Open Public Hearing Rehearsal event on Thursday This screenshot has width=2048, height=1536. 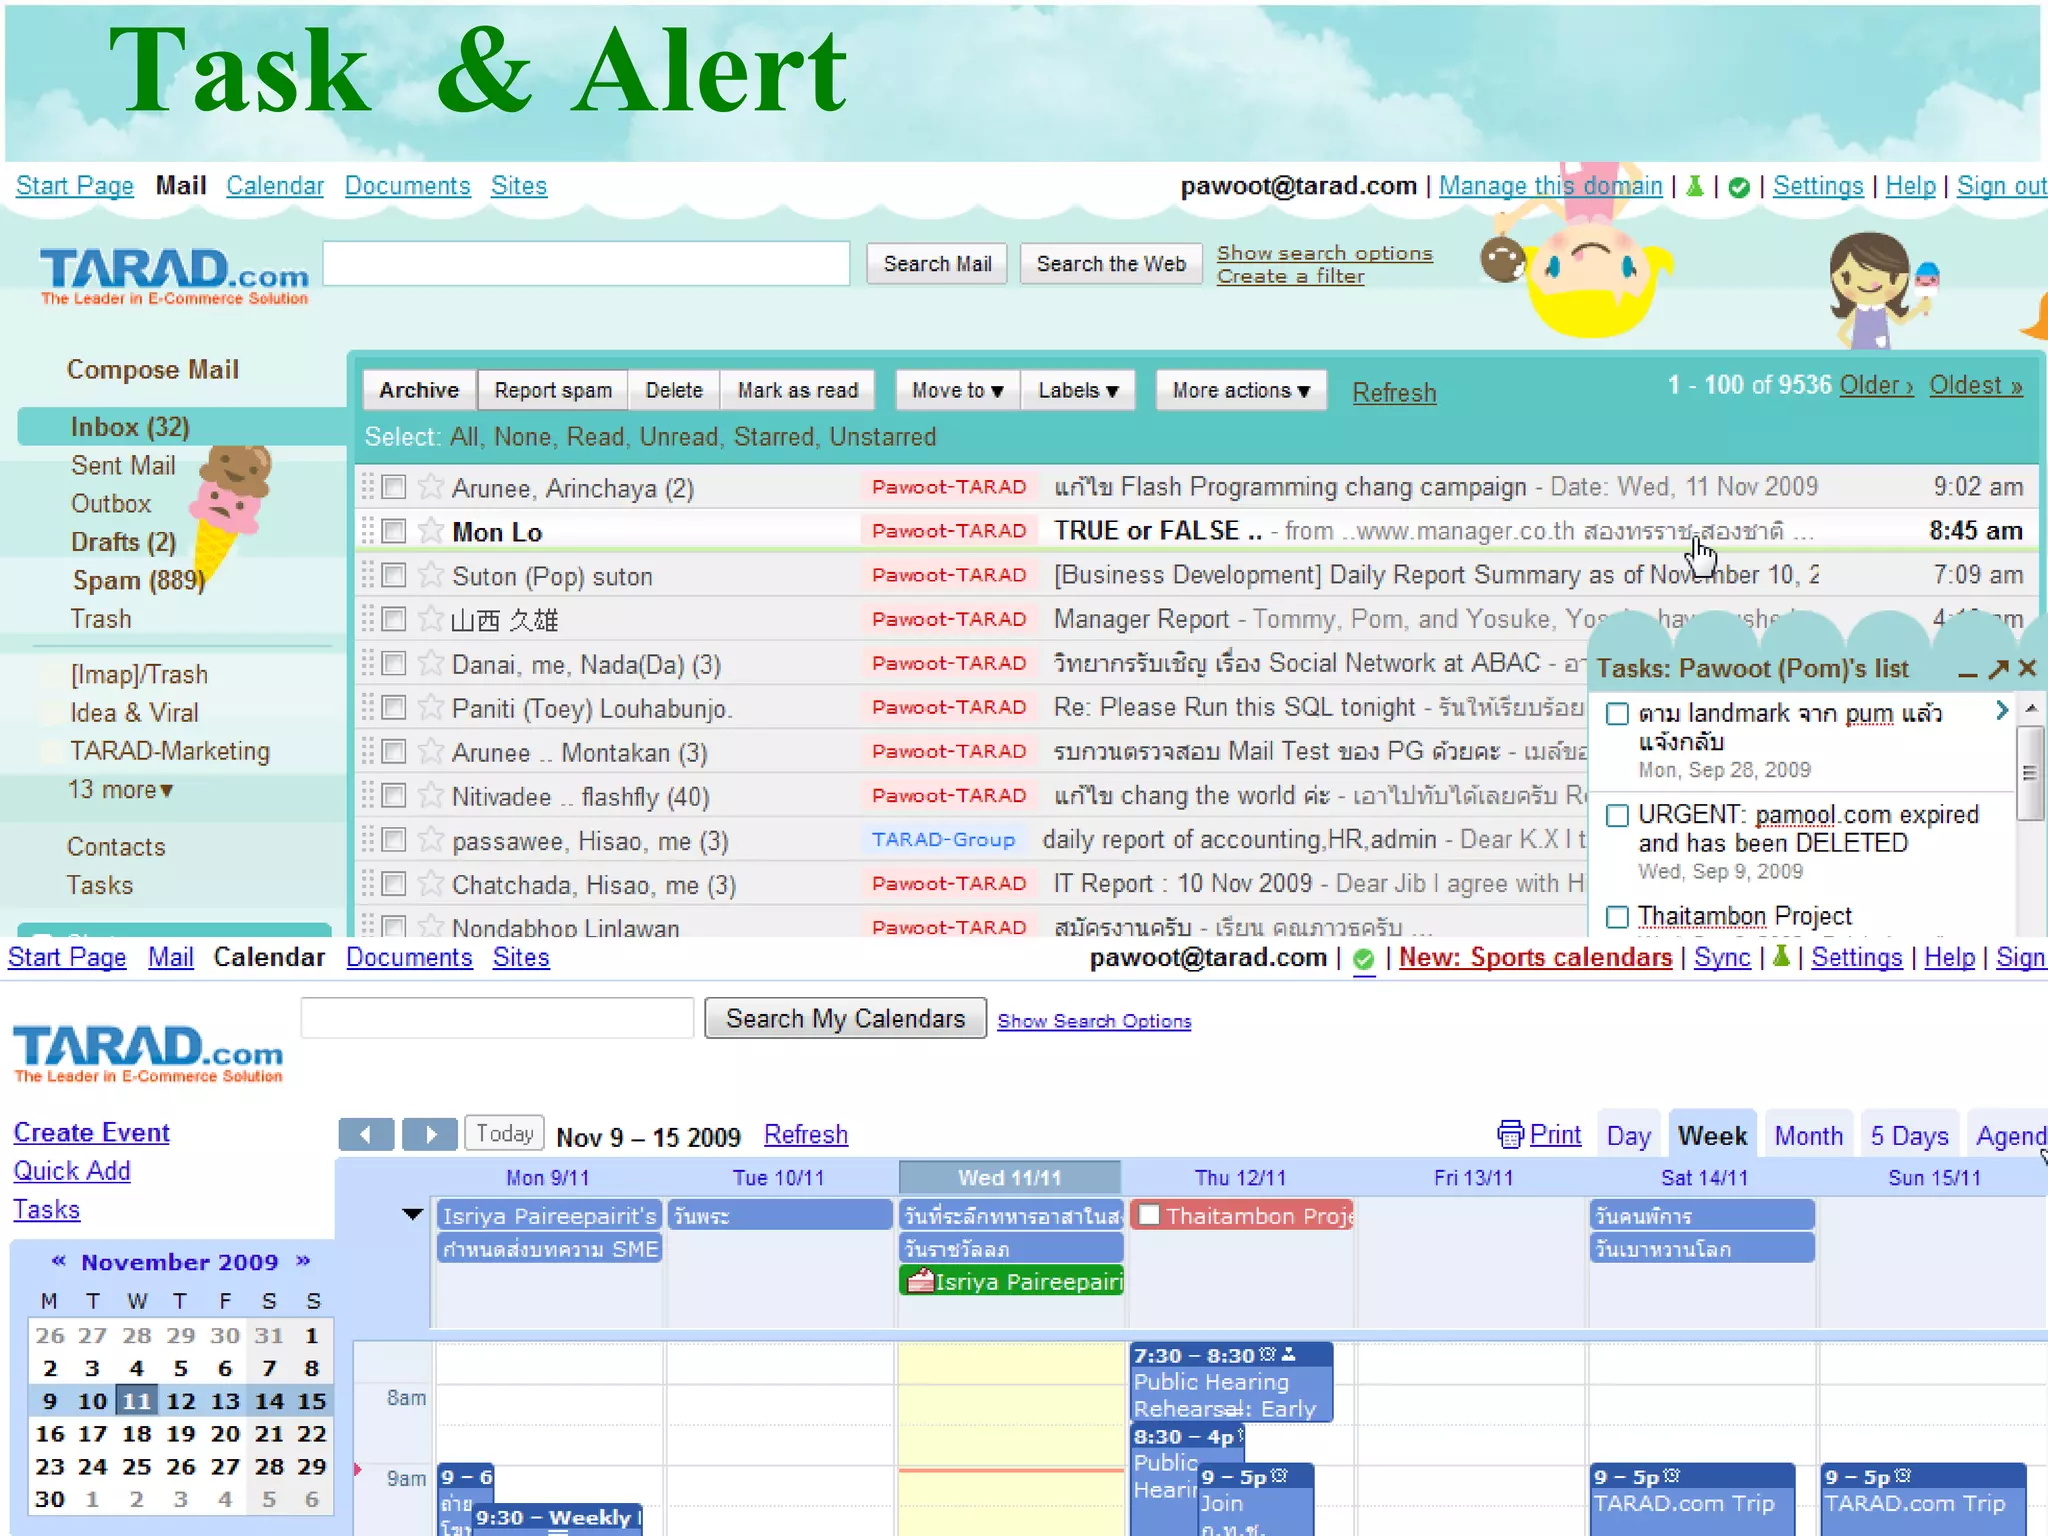pyautogui.click(x=1232, y=1382)
